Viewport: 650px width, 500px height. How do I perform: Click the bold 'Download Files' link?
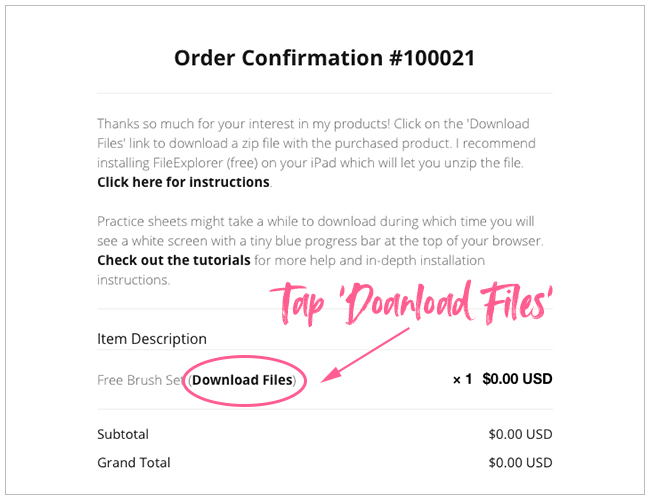[x=243, y=380]
